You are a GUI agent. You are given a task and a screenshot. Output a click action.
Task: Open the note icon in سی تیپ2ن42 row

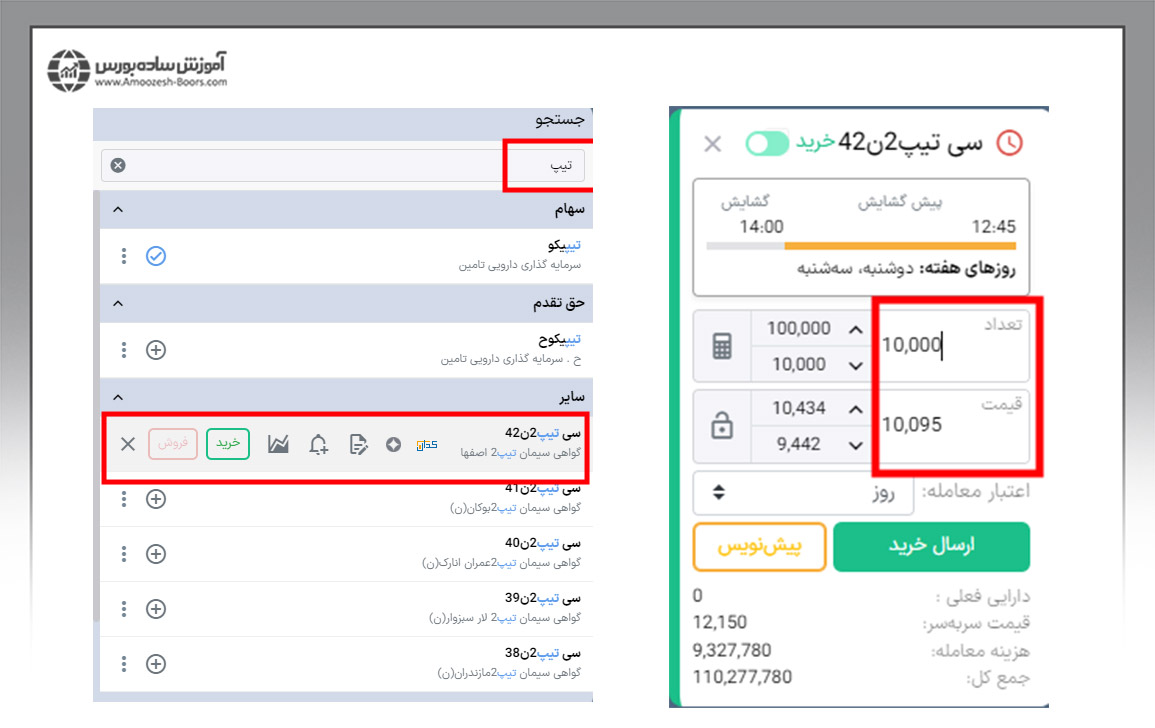pos(359,444)
